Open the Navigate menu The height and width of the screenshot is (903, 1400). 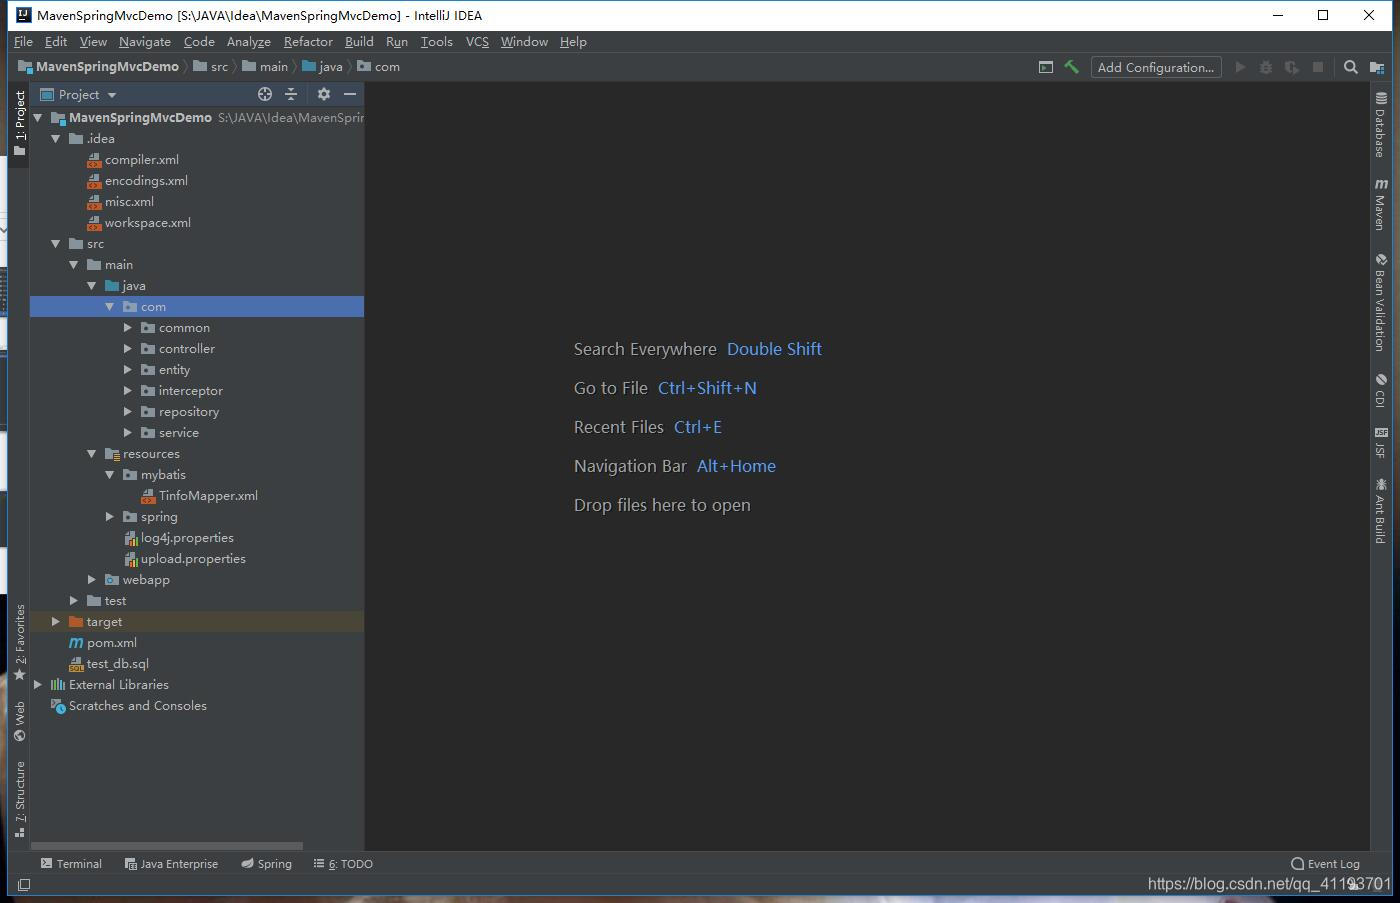144,42
